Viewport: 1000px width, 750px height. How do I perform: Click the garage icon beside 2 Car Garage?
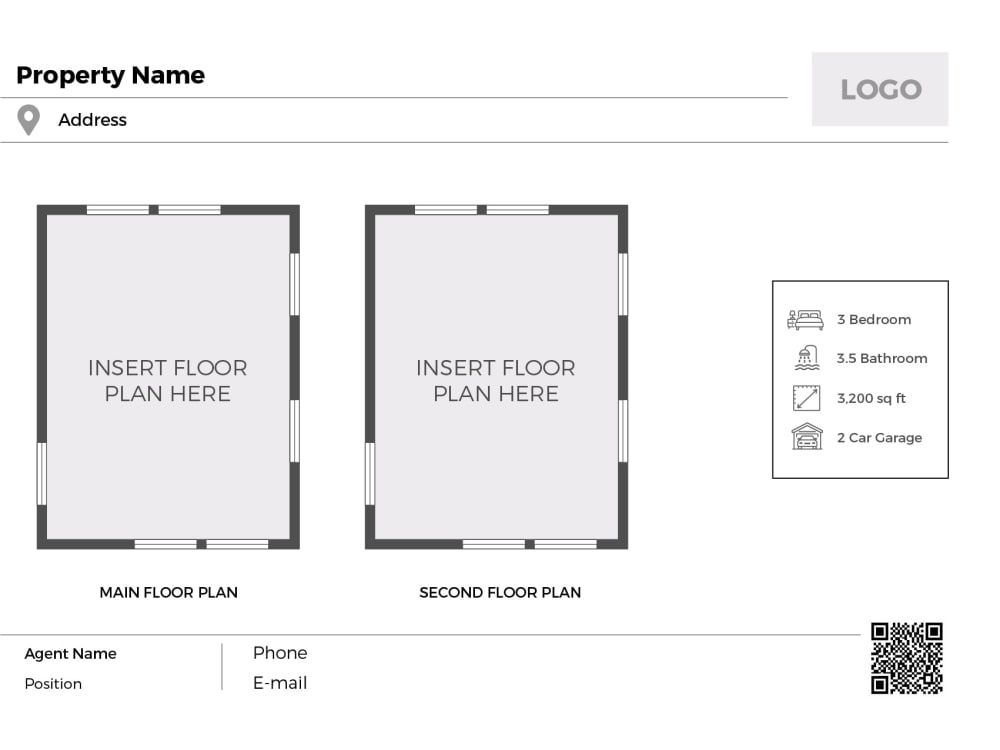(807, 437)
